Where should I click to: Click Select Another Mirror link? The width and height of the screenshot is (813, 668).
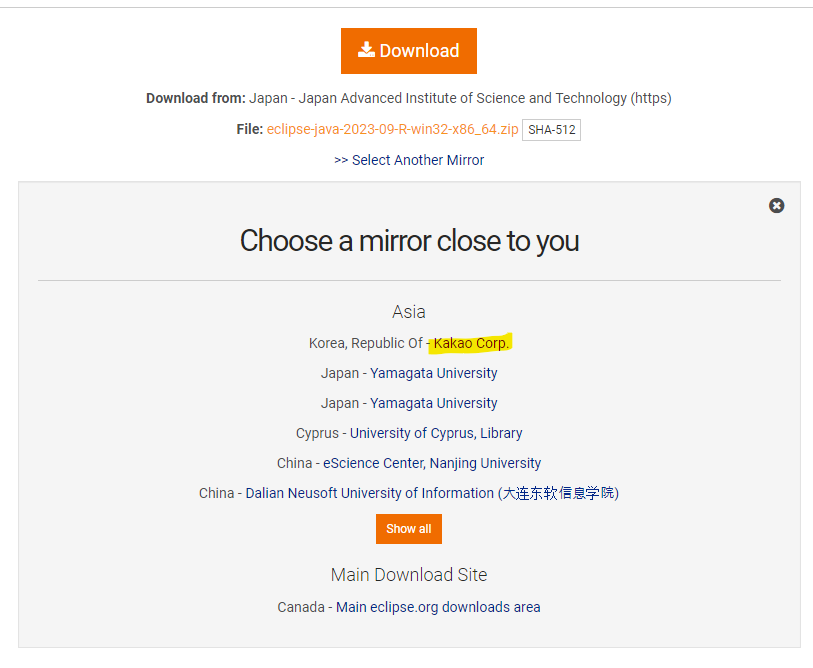coord(409,160)
